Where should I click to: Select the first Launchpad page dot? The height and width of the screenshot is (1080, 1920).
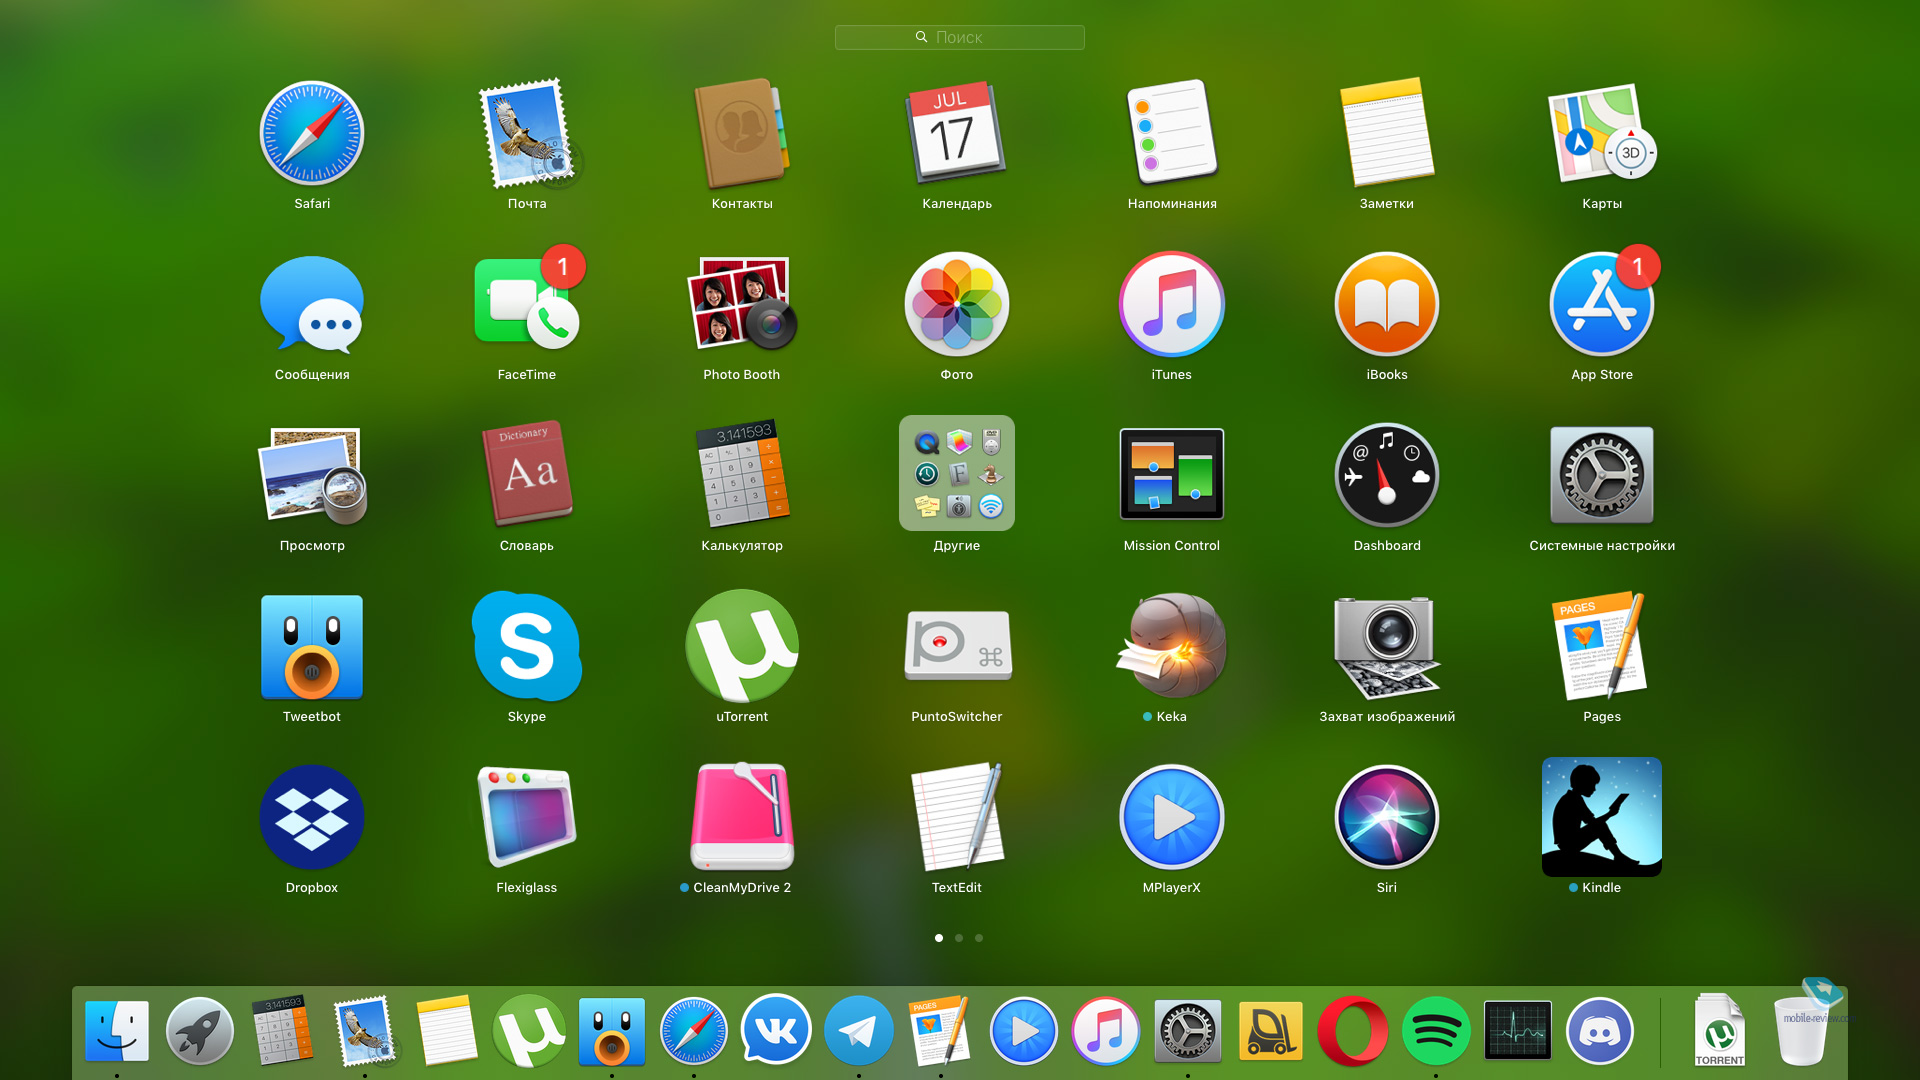(x=939, y=938)
